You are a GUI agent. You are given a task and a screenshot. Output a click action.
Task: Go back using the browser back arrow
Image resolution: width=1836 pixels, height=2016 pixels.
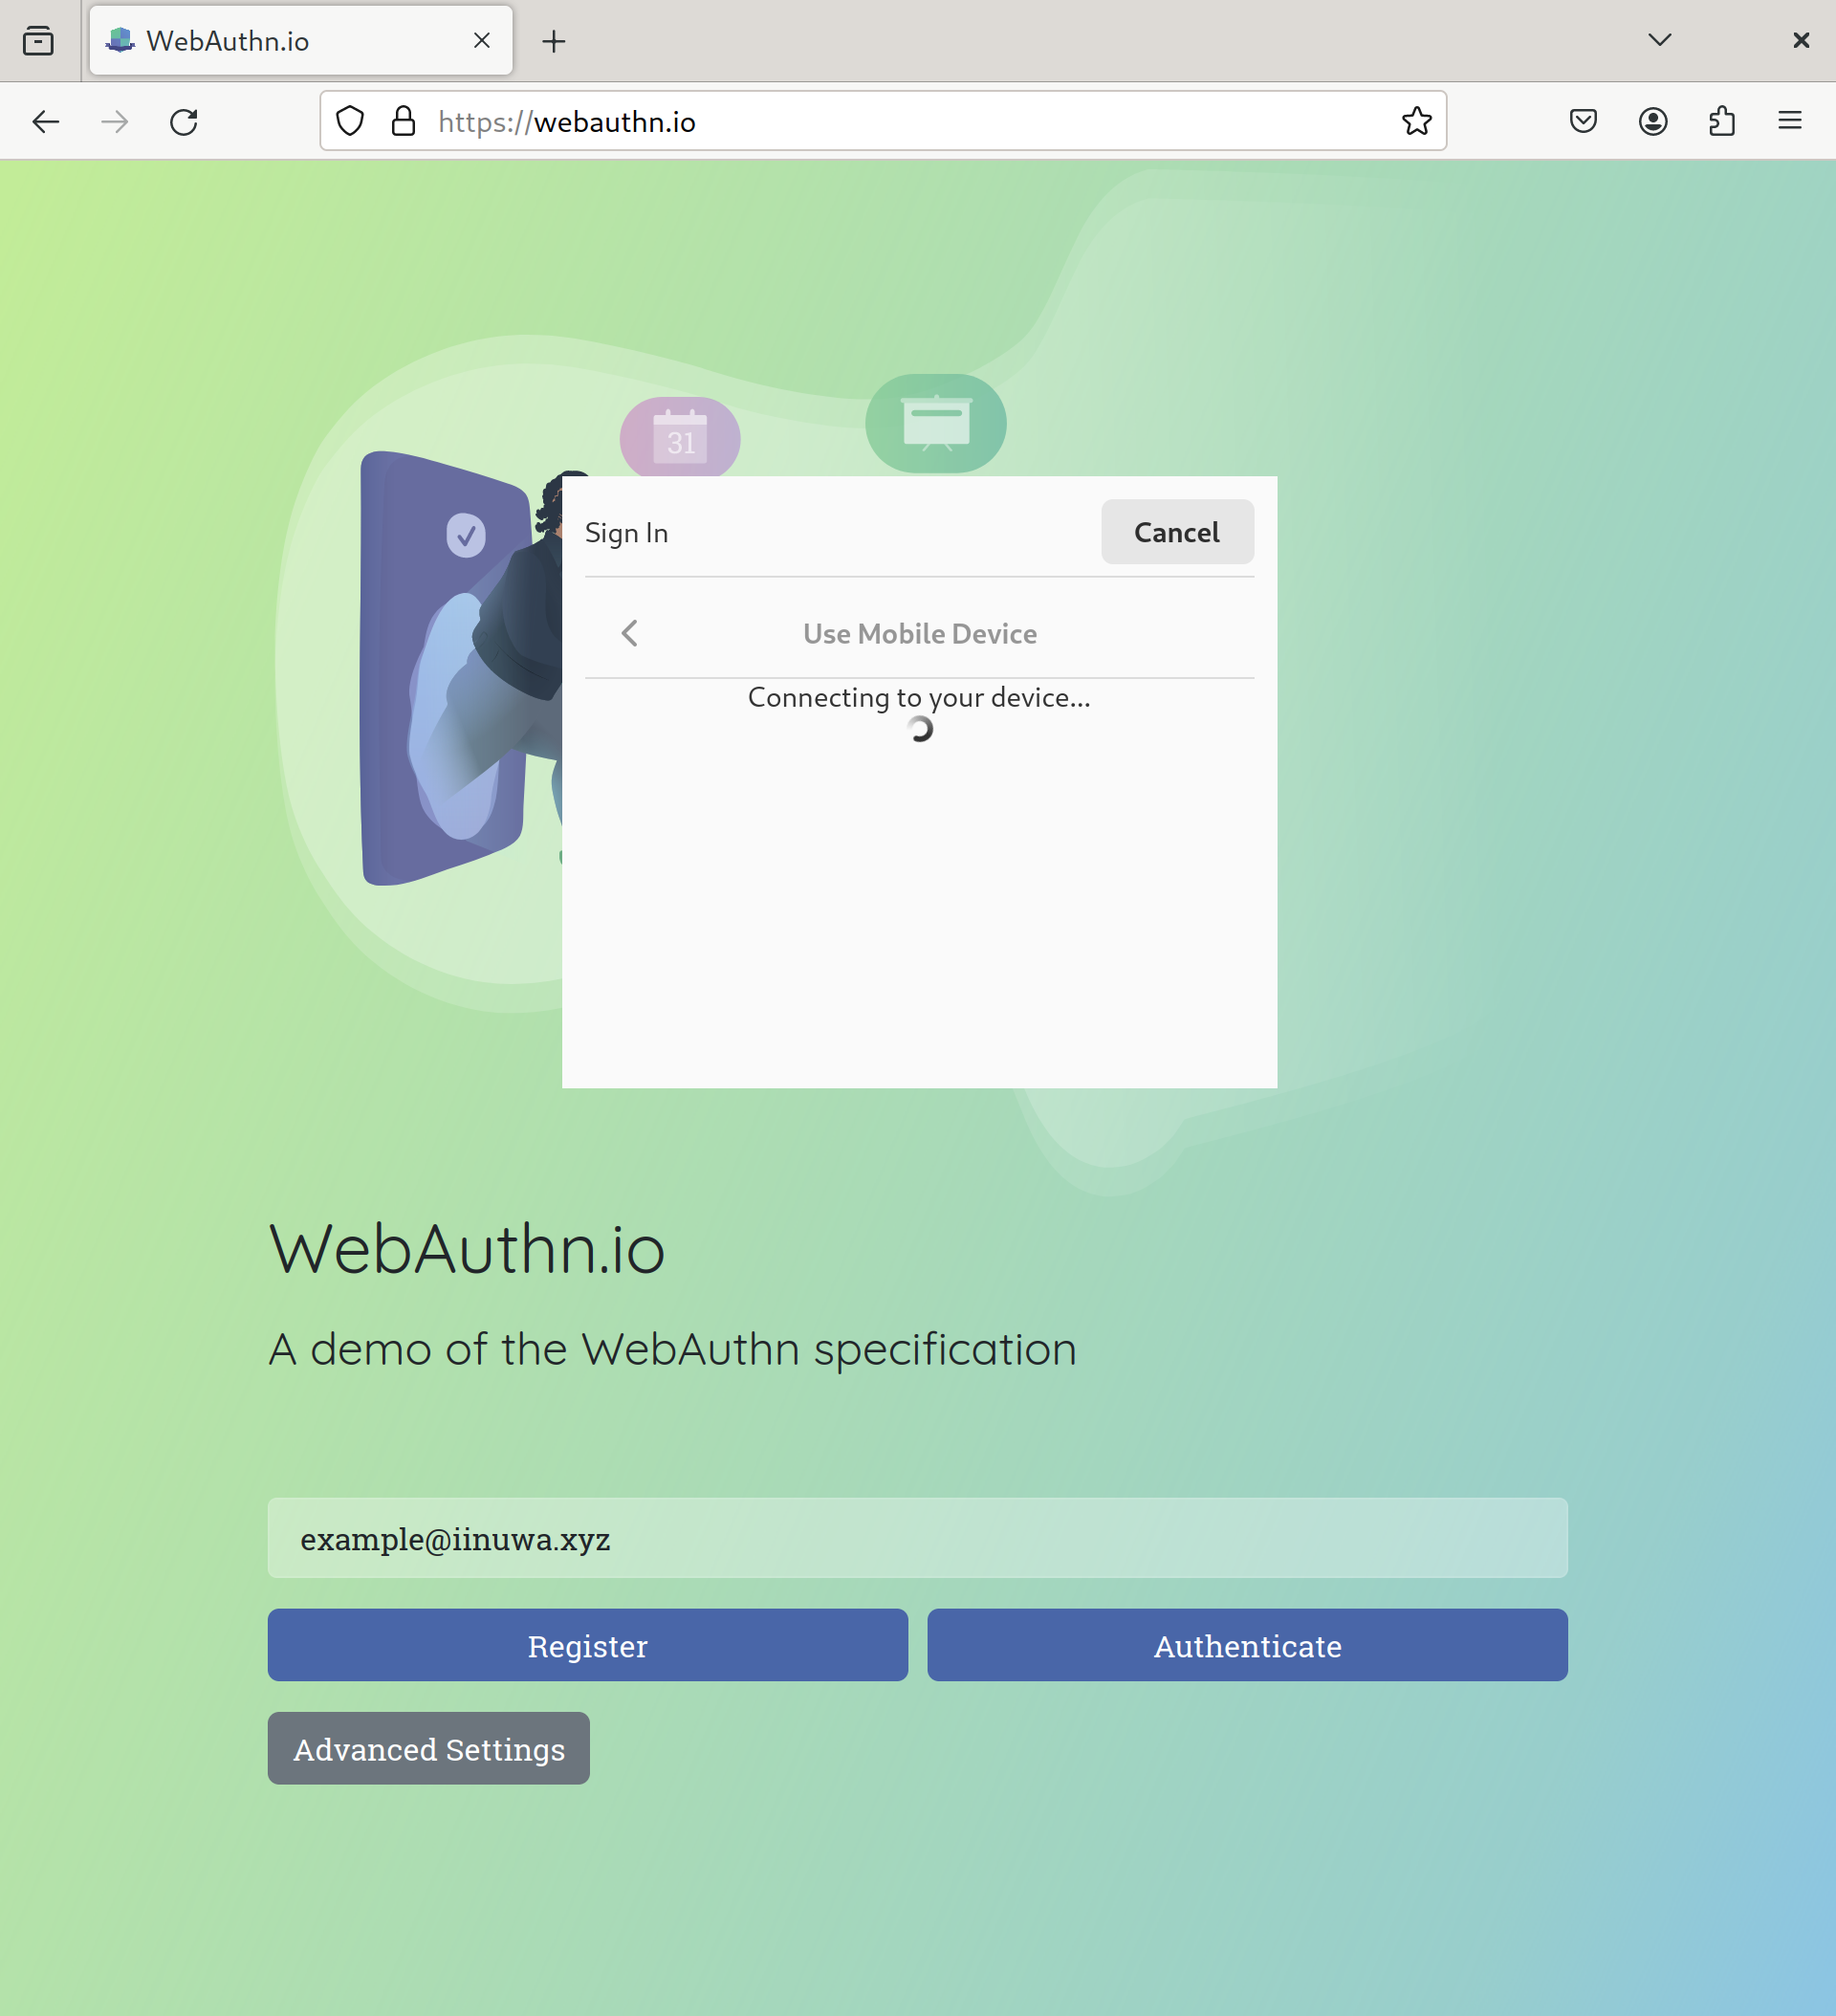[x=46, y=122]
